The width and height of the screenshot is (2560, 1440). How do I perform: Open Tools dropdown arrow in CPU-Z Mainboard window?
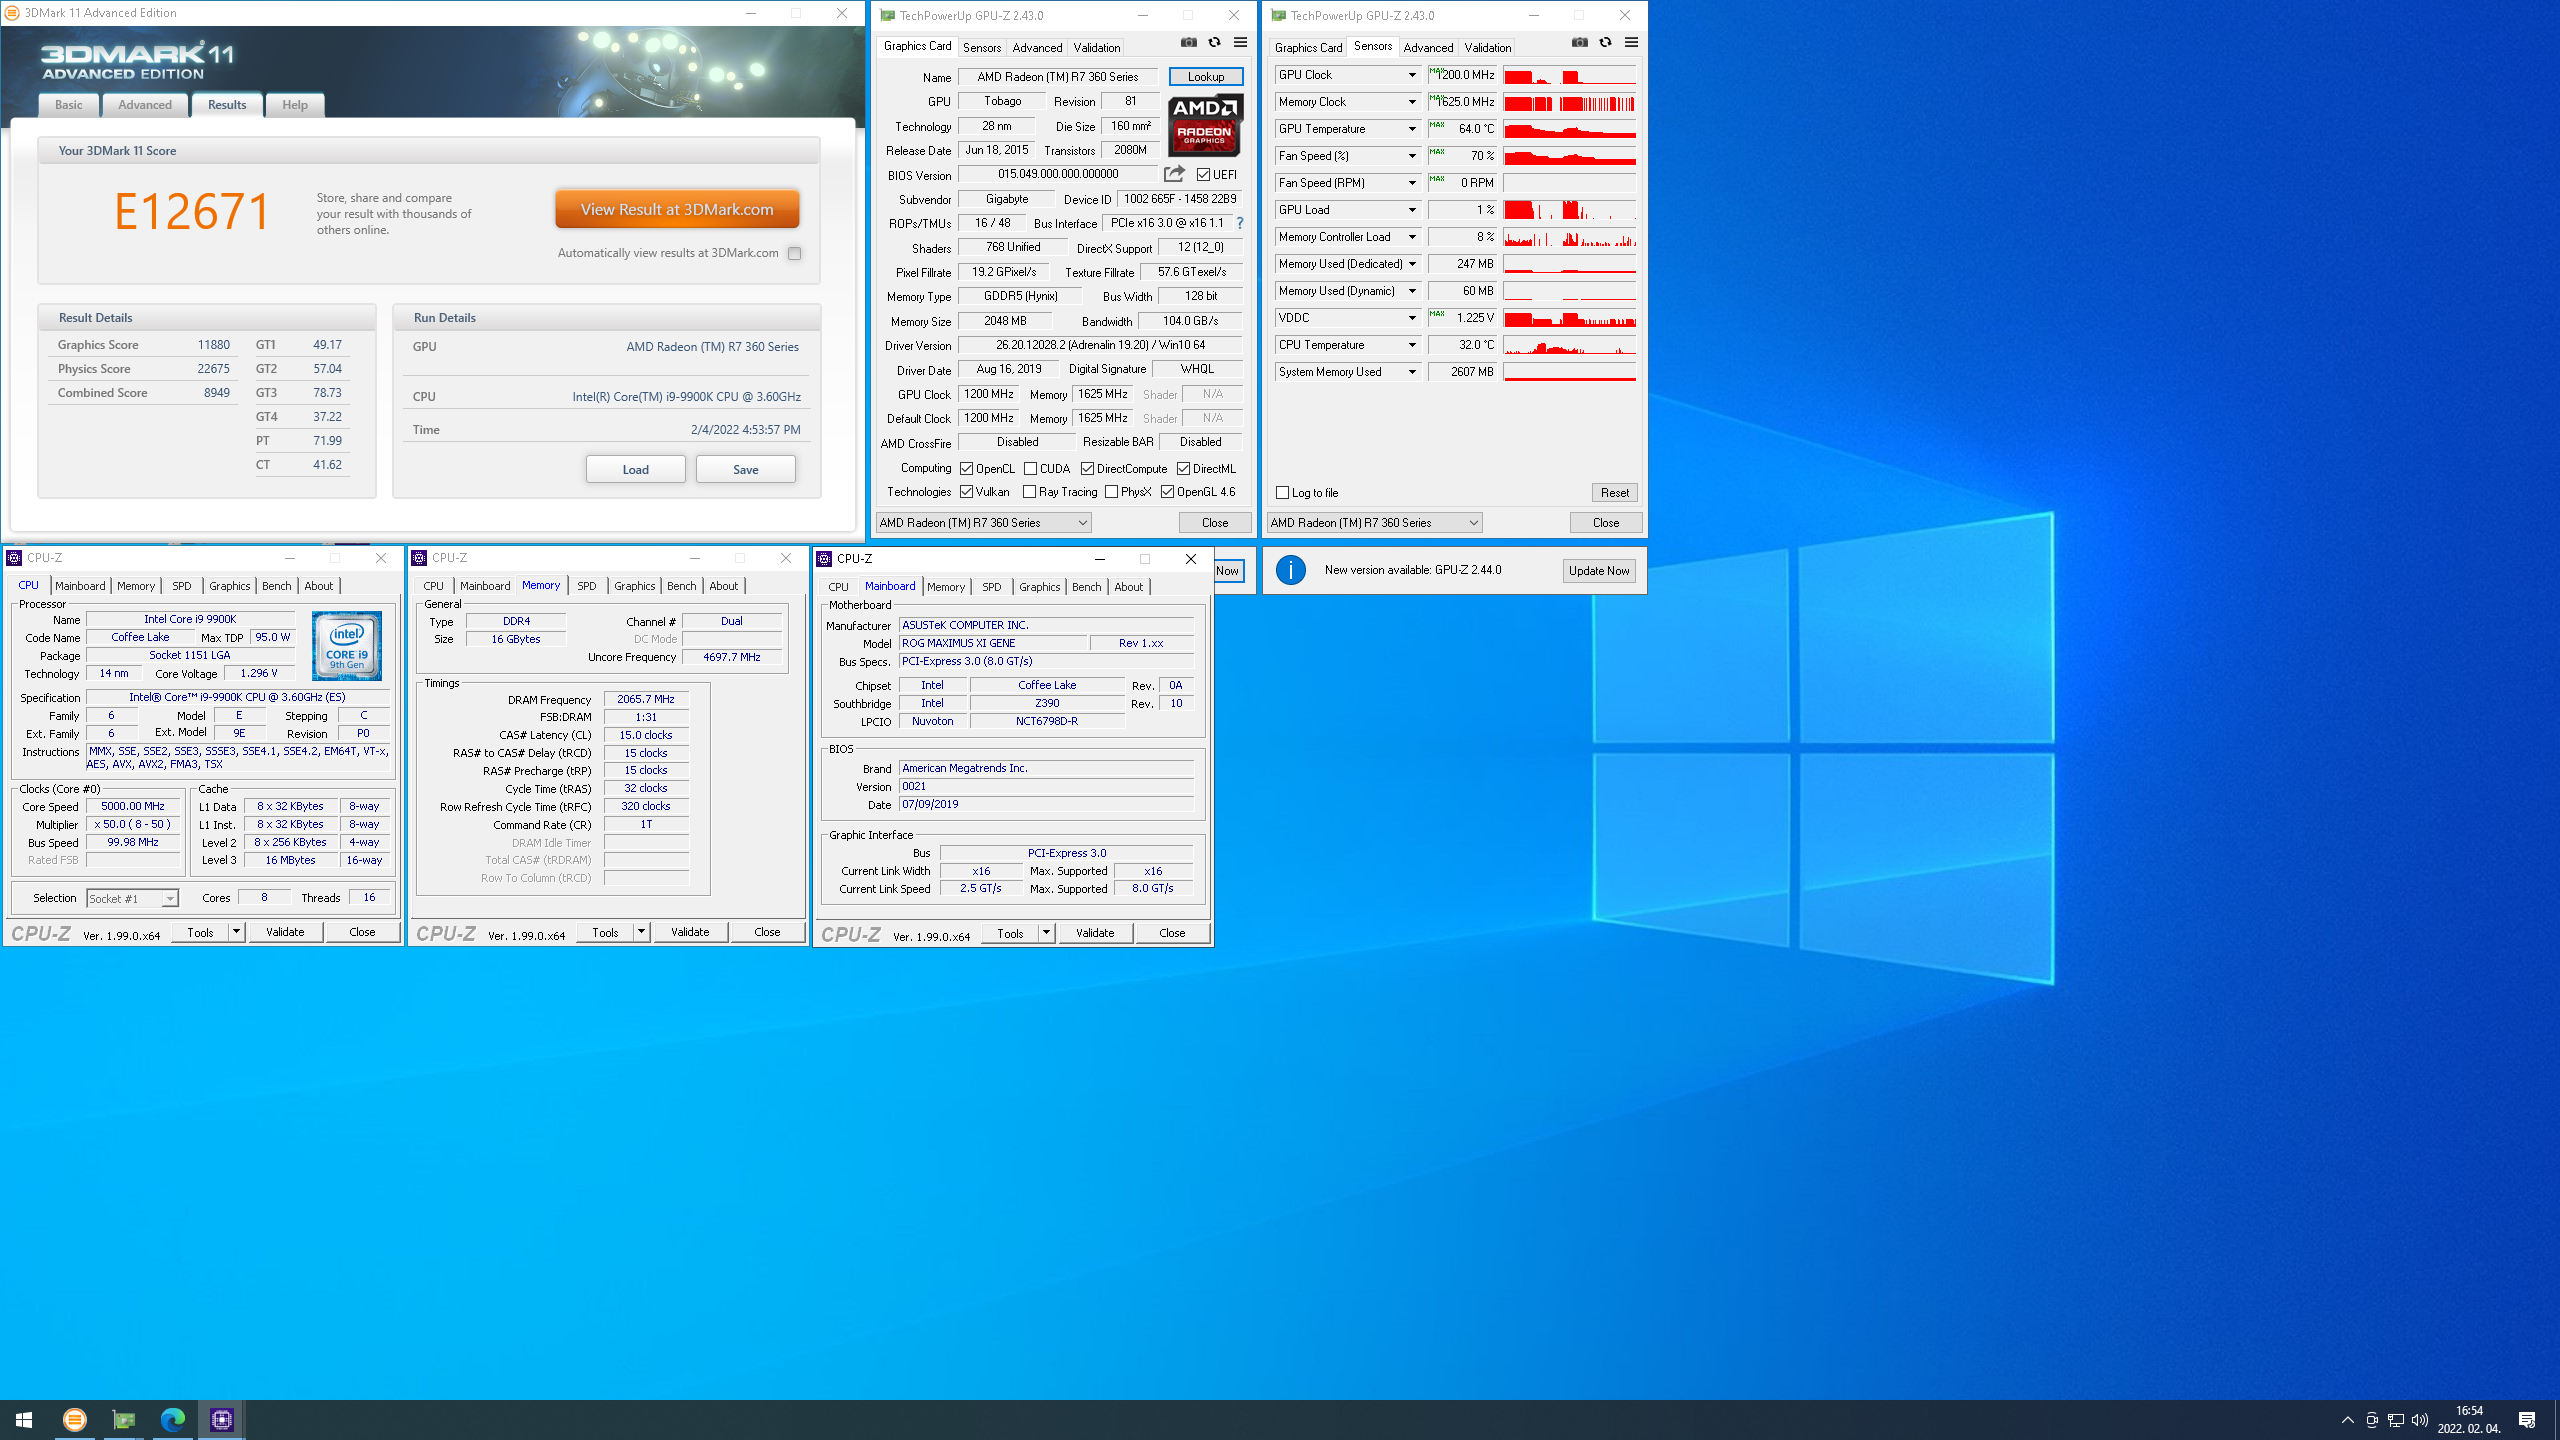coord(1046,932)
